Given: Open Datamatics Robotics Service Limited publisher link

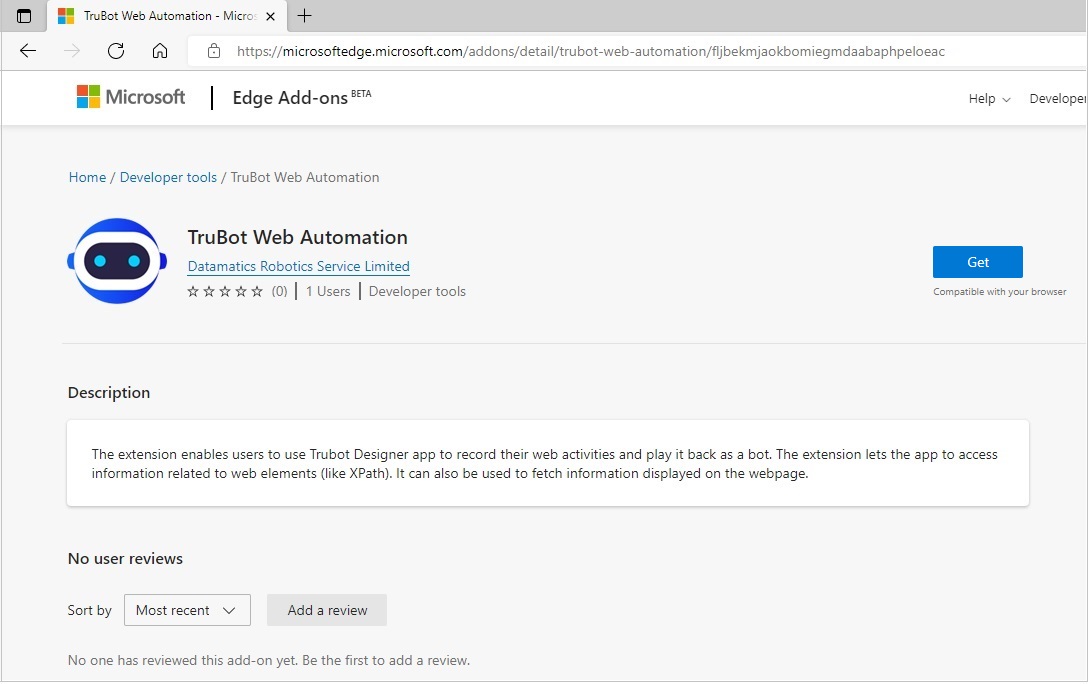Looking at the screenshot, I should click(298, 266).
